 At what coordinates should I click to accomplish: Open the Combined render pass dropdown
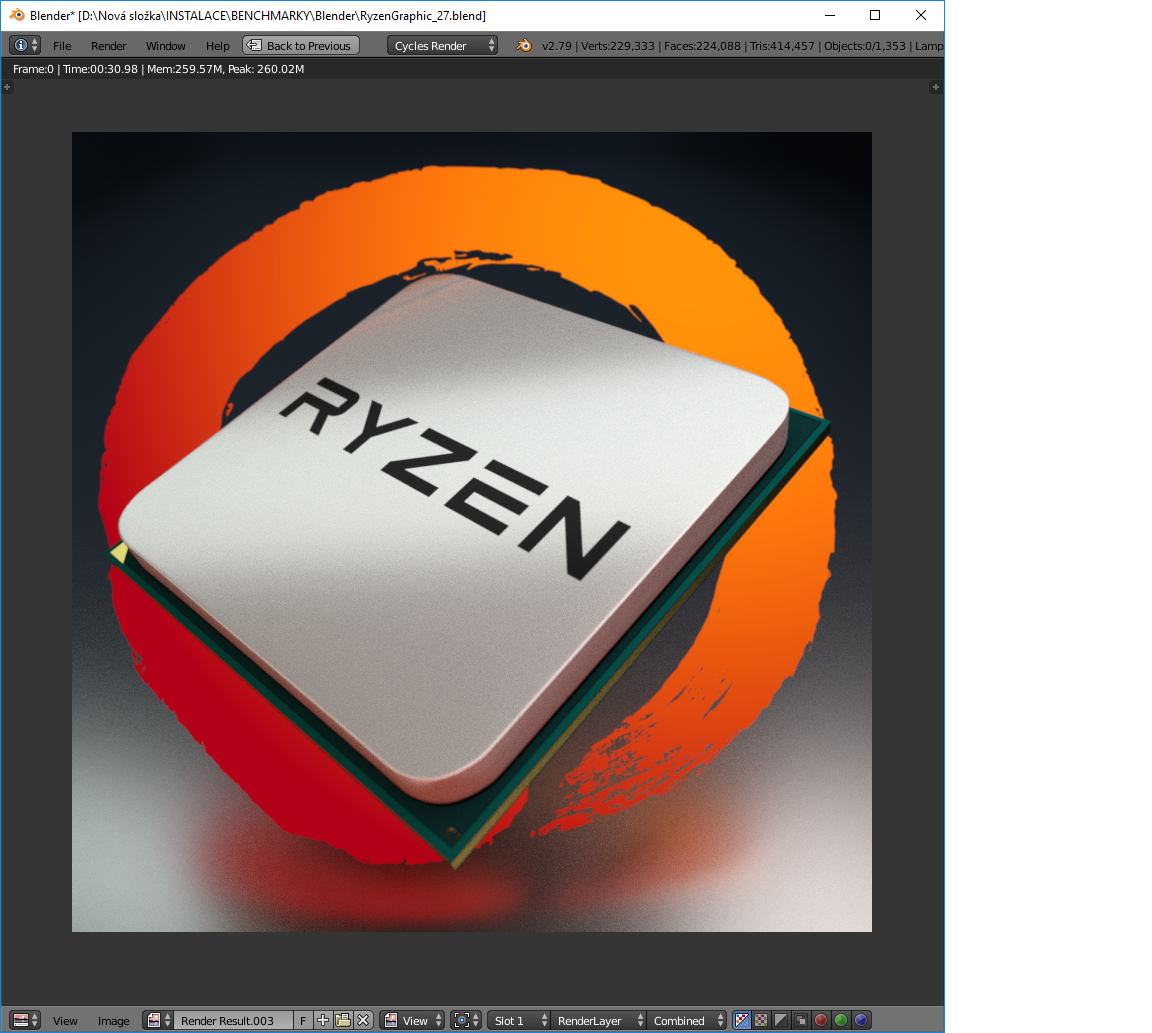click(688, 1020)
